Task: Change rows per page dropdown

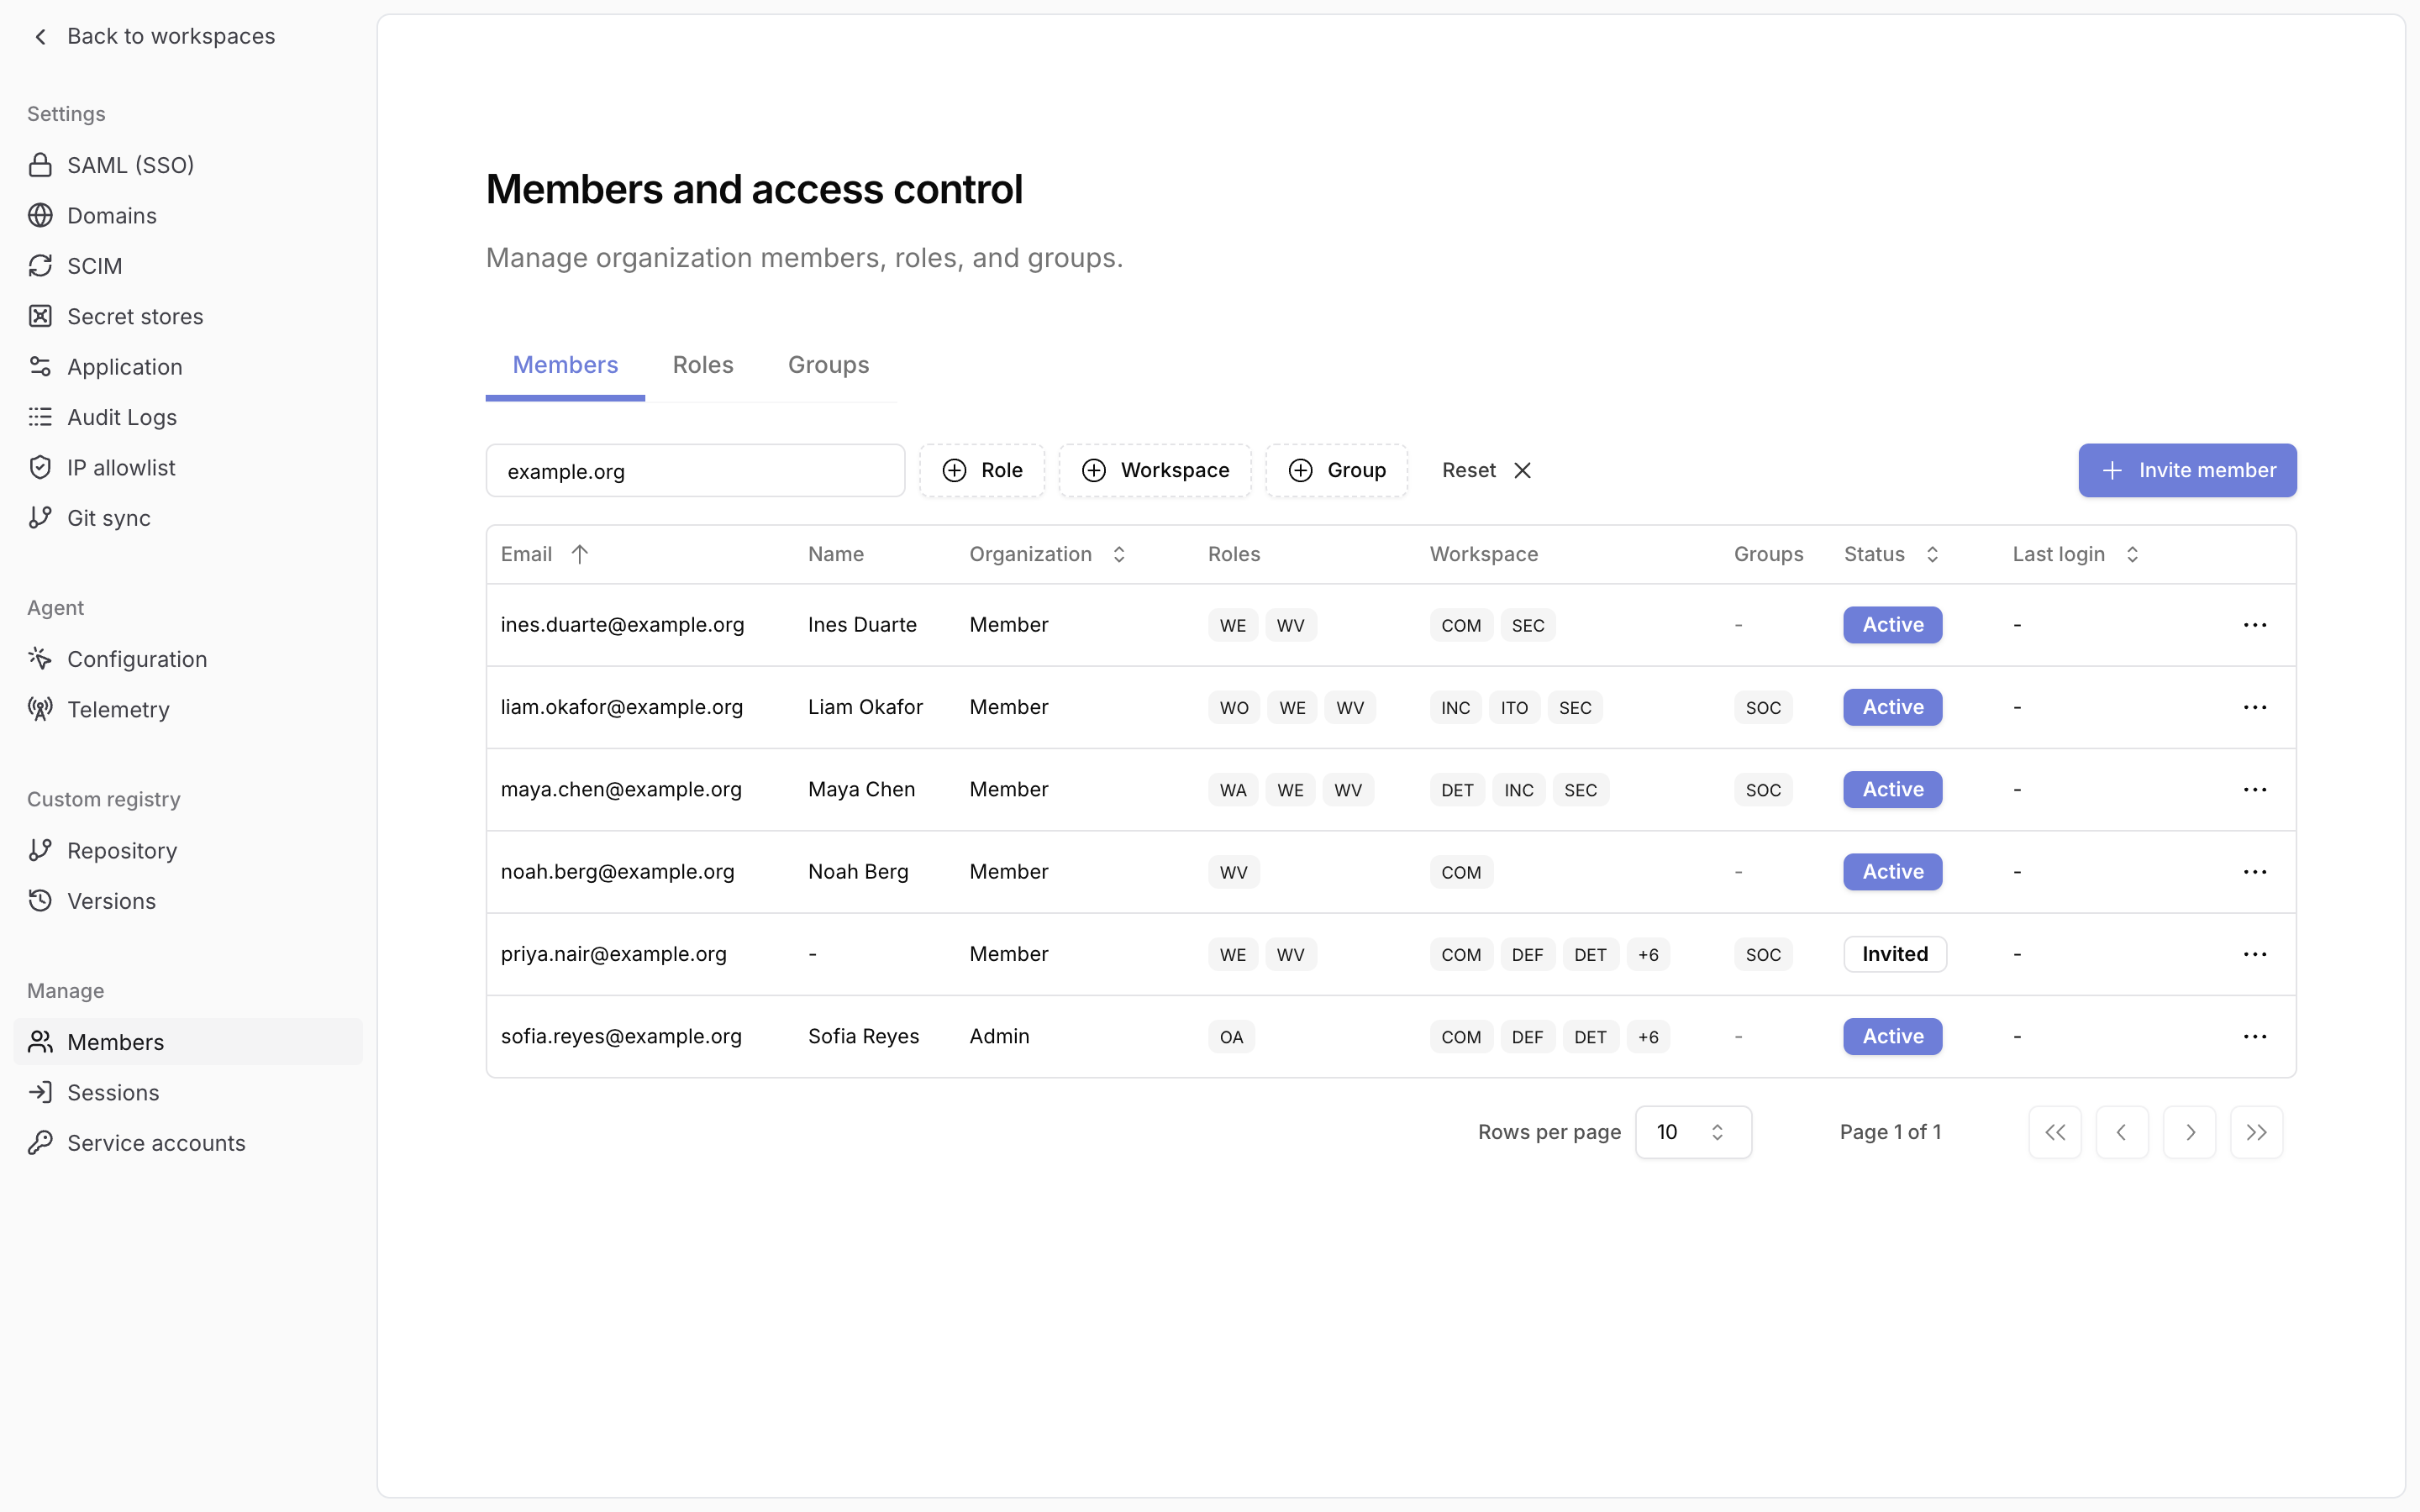Action: coord(1693,1132)
